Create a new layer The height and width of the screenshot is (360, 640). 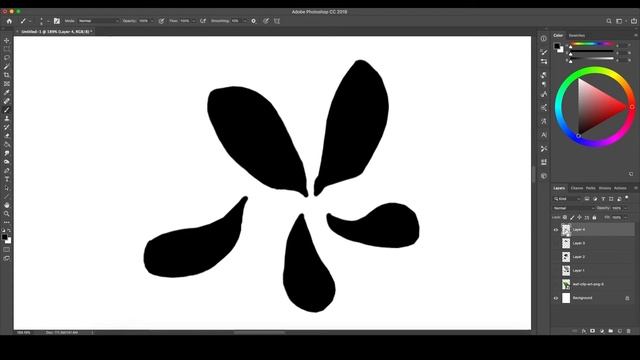(x=620, y=331)
